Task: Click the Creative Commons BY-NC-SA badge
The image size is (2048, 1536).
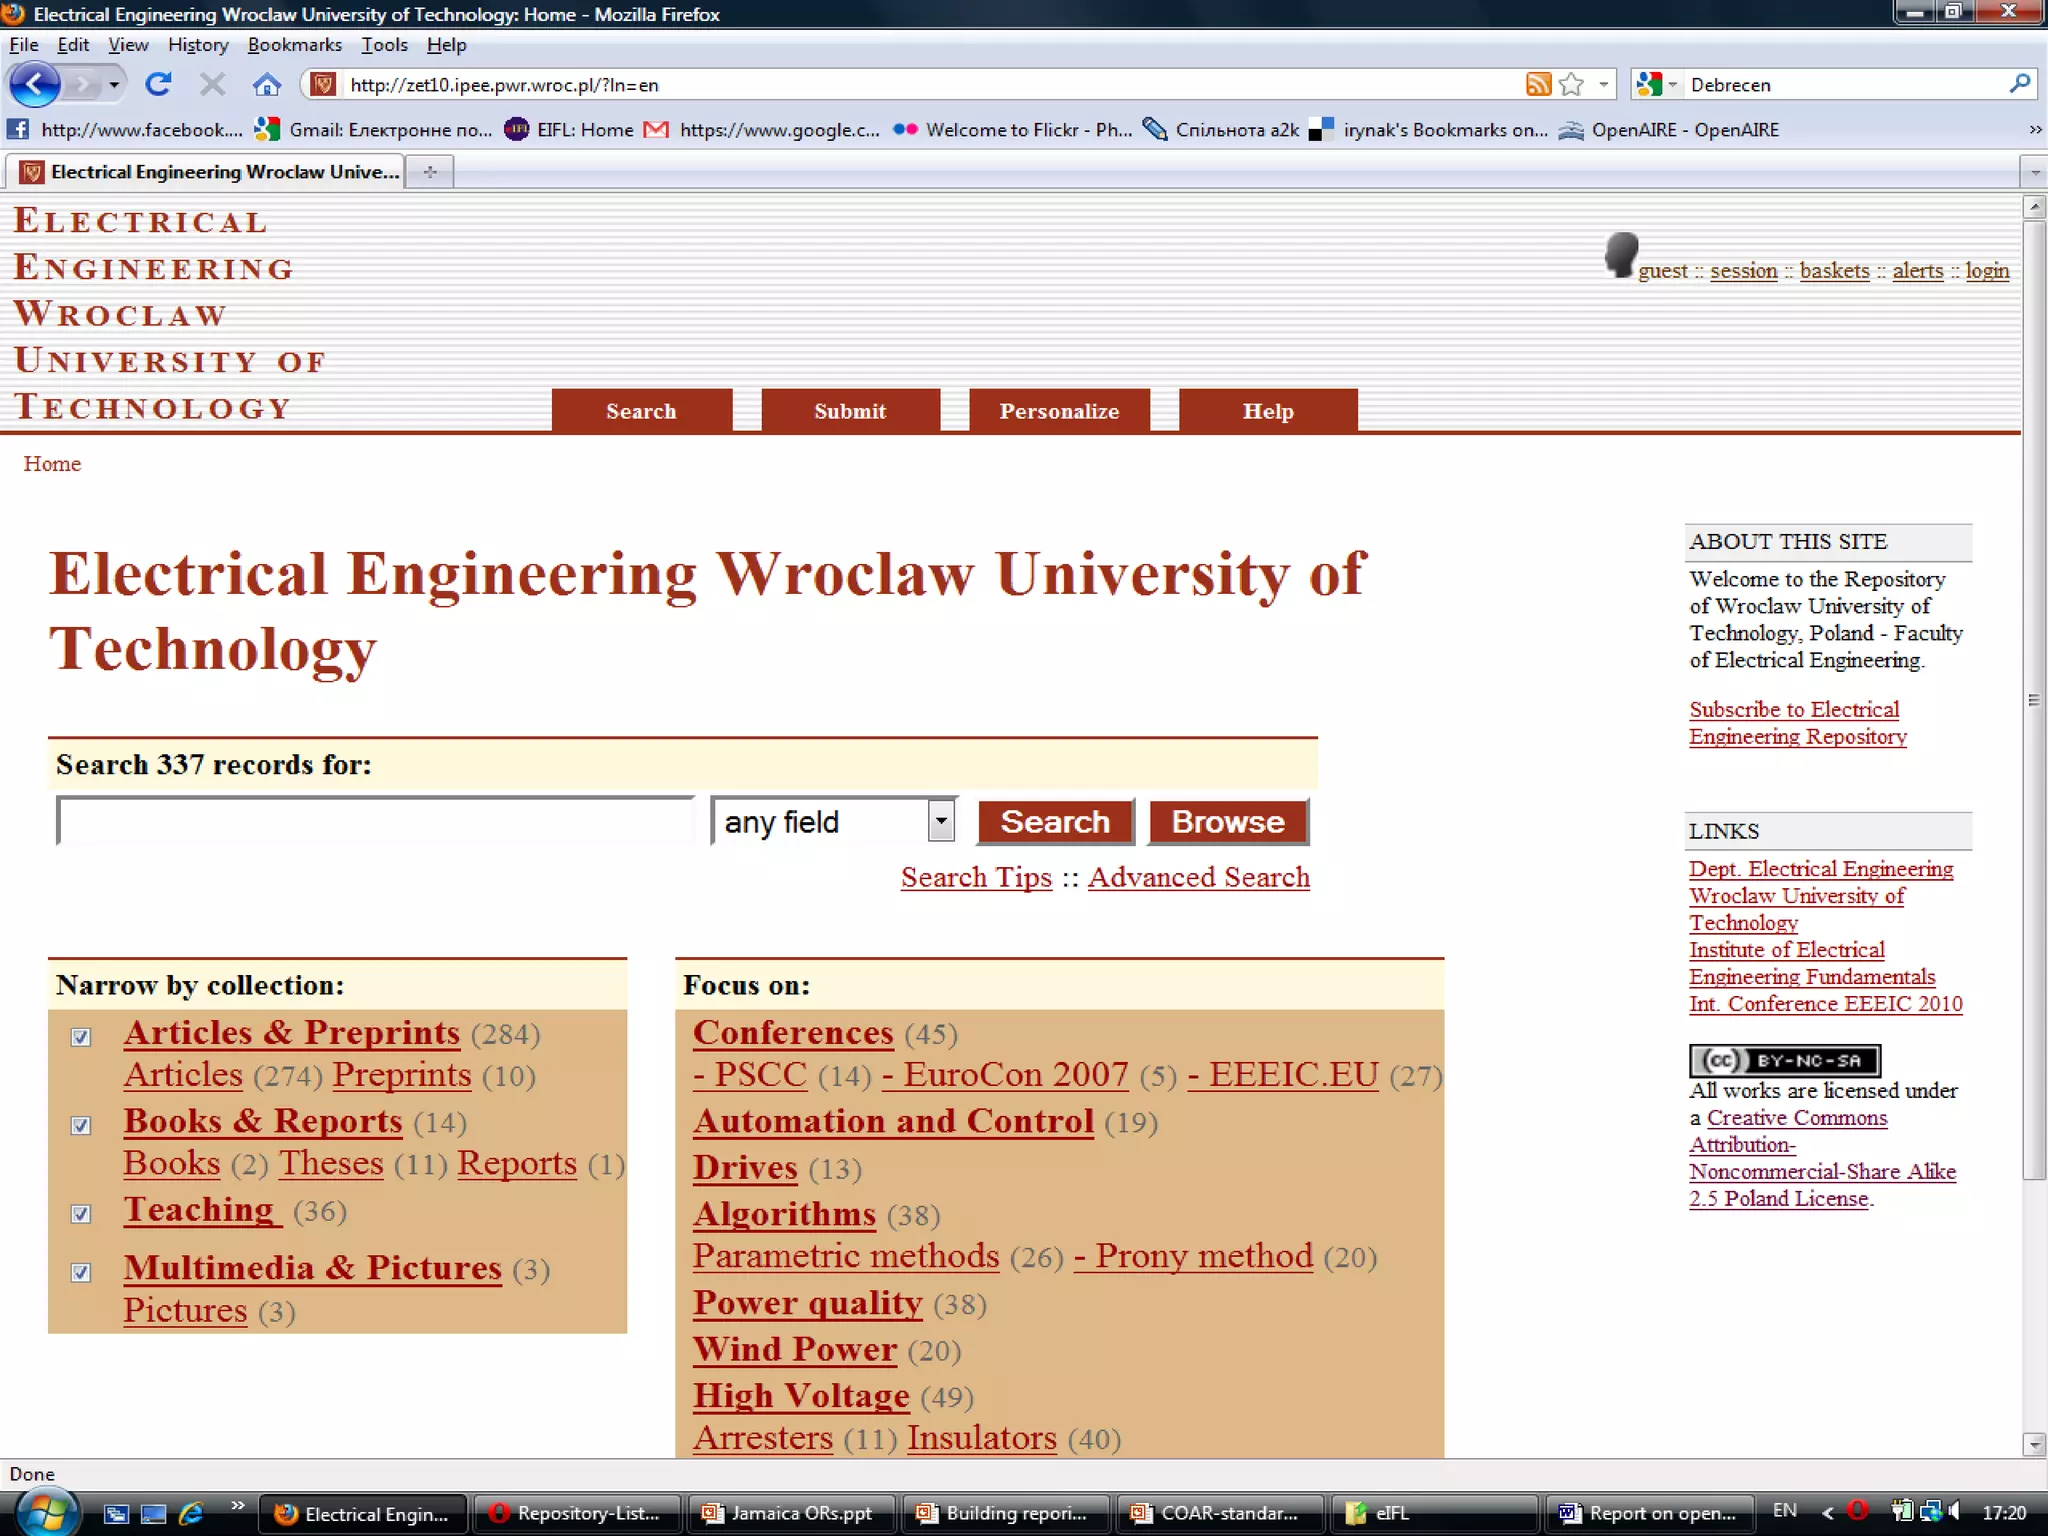Action: [x=1785, y=1060]
